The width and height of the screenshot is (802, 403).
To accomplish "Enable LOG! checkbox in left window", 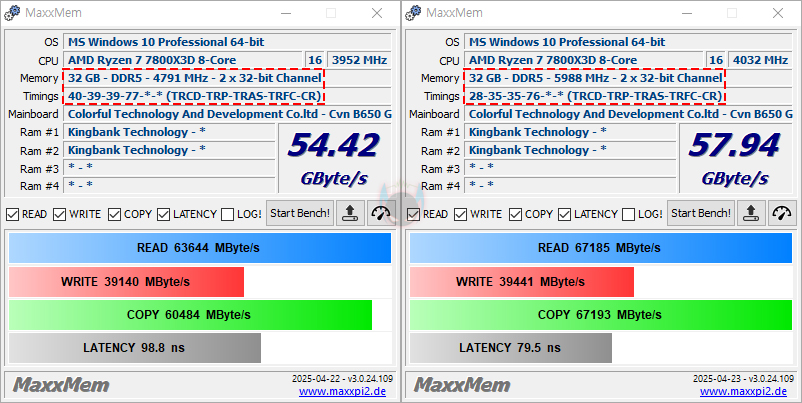I will [x=228, y=214].
